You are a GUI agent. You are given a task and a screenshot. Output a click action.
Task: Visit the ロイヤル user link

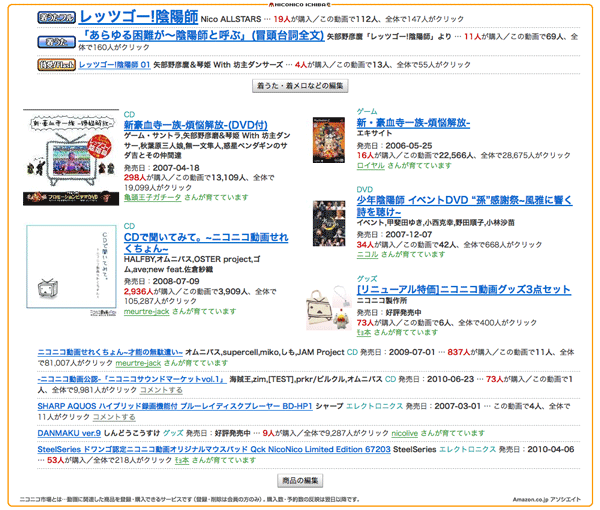click(x=370, y=166)
